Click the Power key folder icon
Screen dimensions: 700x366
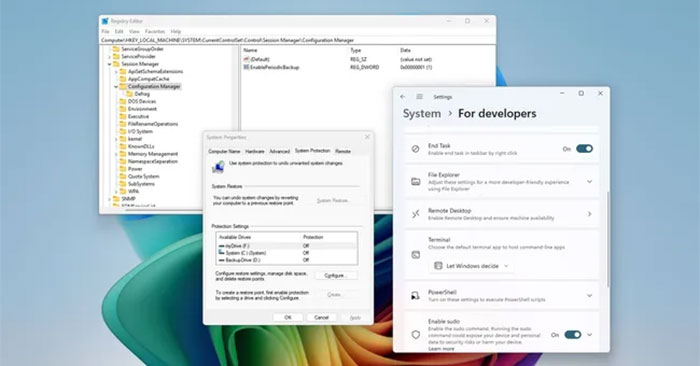(x=123, y=169)
